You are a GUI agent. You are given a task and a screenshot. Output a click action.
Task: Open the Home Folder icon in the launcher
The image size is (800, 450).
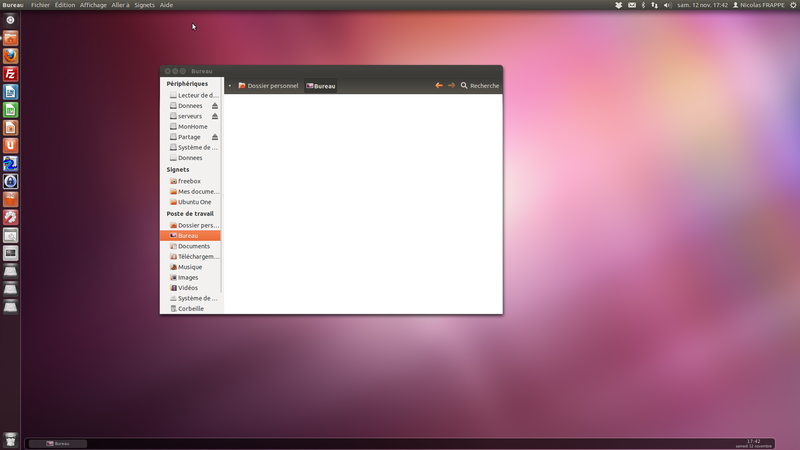pyautogui.click(x=10, y=38)
